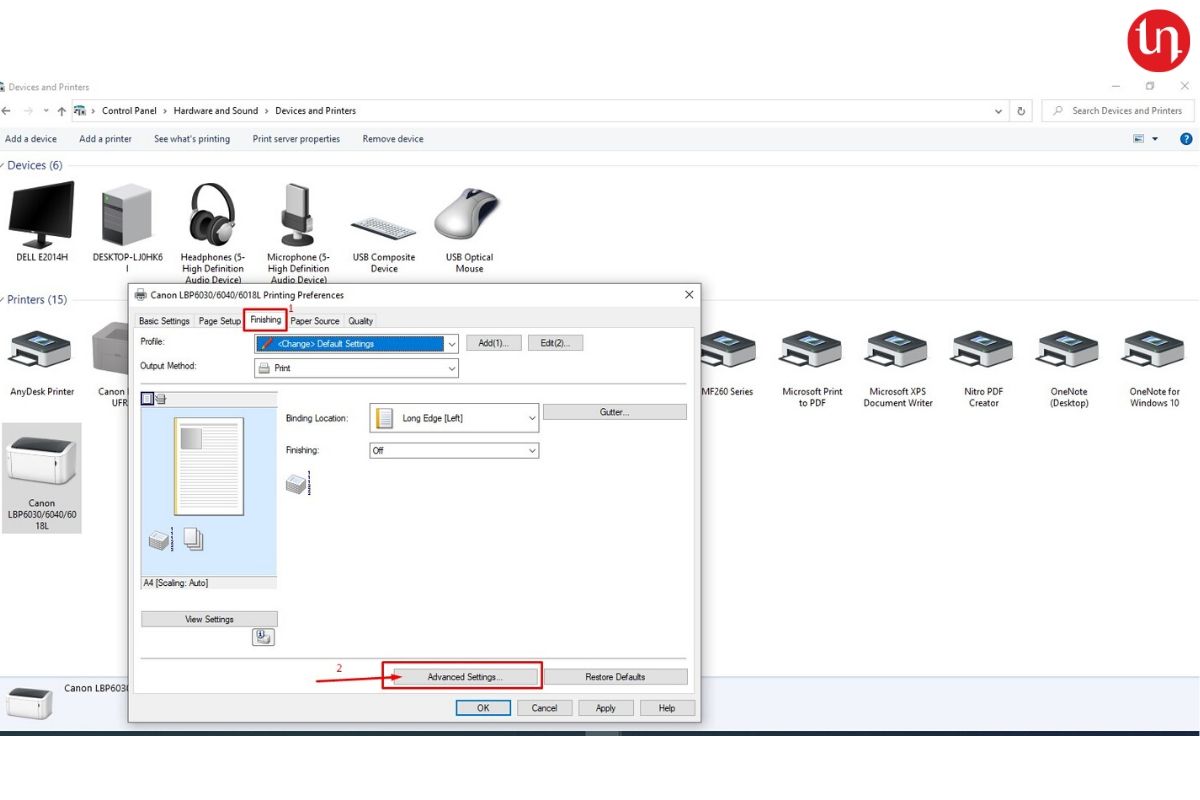Click the Add(1)... profile button
The width and height of the screenshot is (1200, 800).
pos(494,343)
